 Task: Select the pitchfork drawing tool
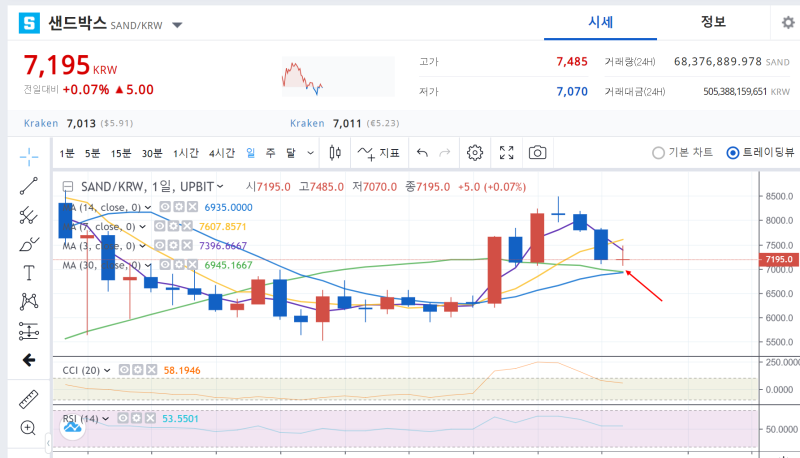coord(29,215)
